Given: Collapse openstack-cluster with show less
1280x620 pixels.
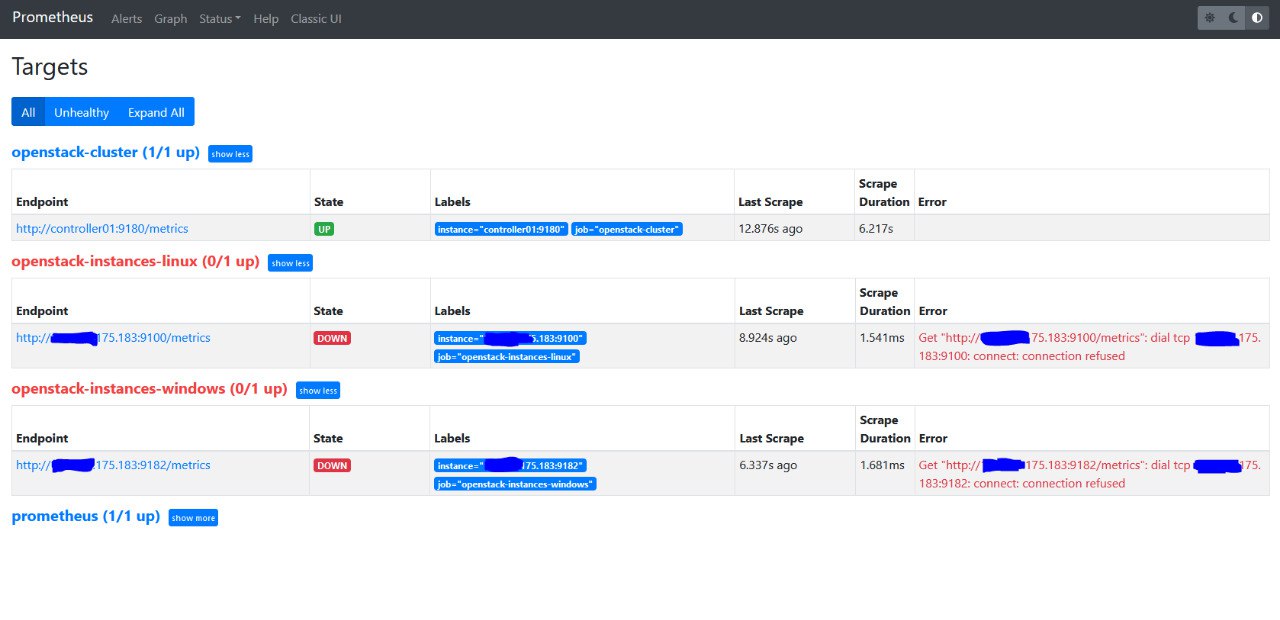Looking at the screenshot, I should 230,154.
